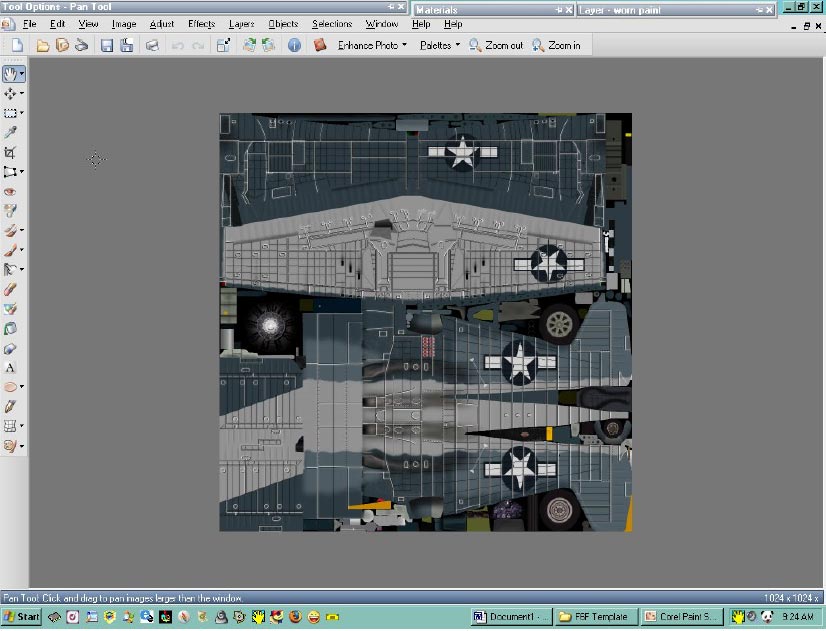The height and width of the screenshot is (631, 826).
Task: Click the New file icon
Action: (x=17, y=45)
